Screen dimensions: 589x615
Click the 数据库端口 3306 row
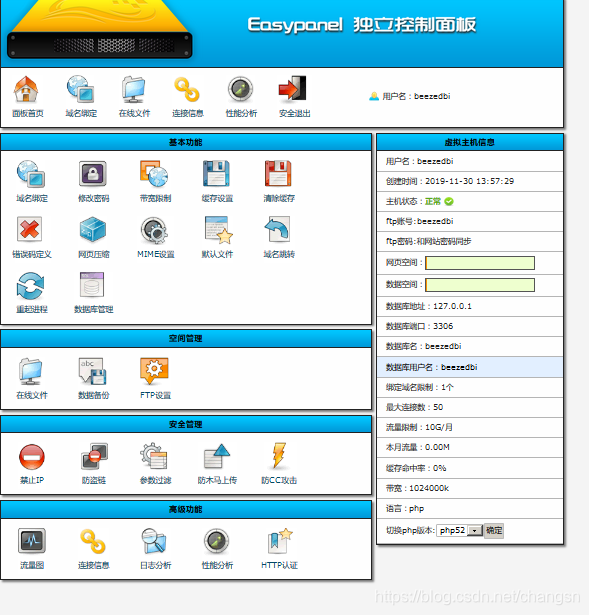pos(470,326)
